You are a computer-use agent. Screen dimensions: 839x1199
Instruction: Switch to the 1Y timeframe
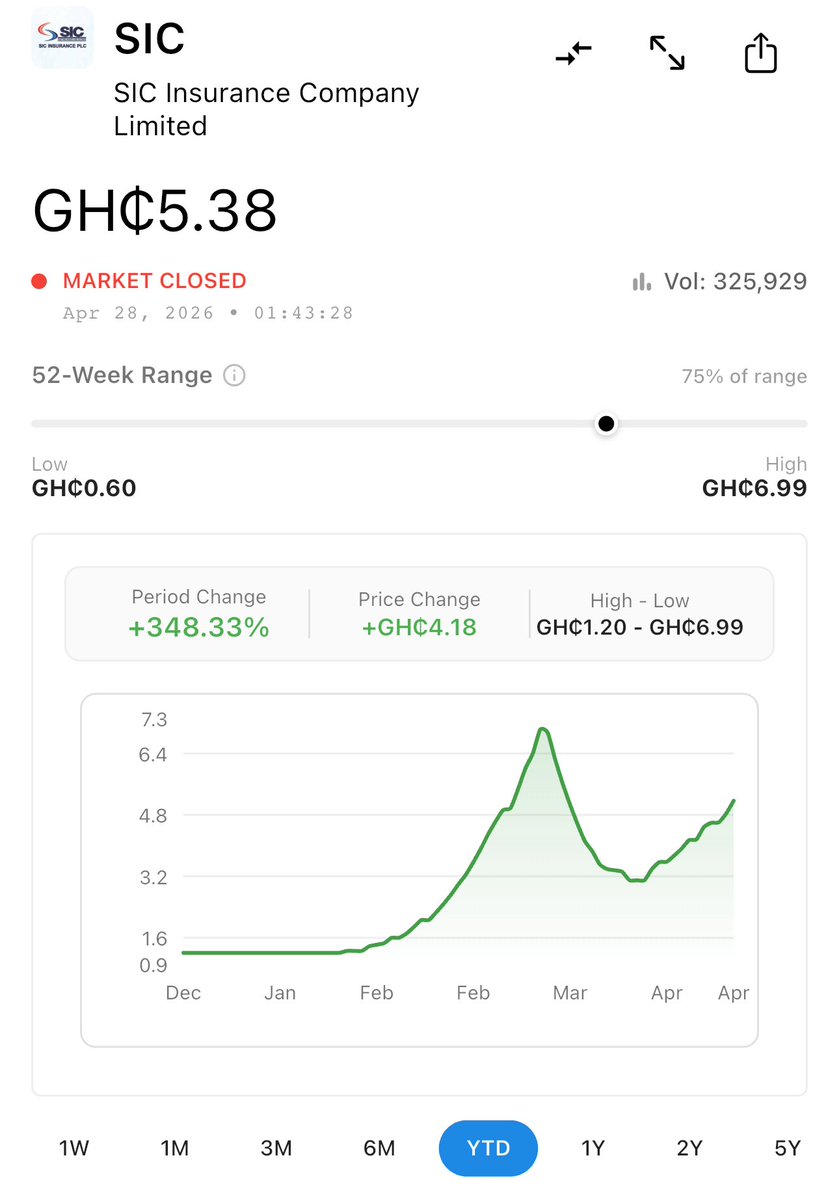point(592,1148)
